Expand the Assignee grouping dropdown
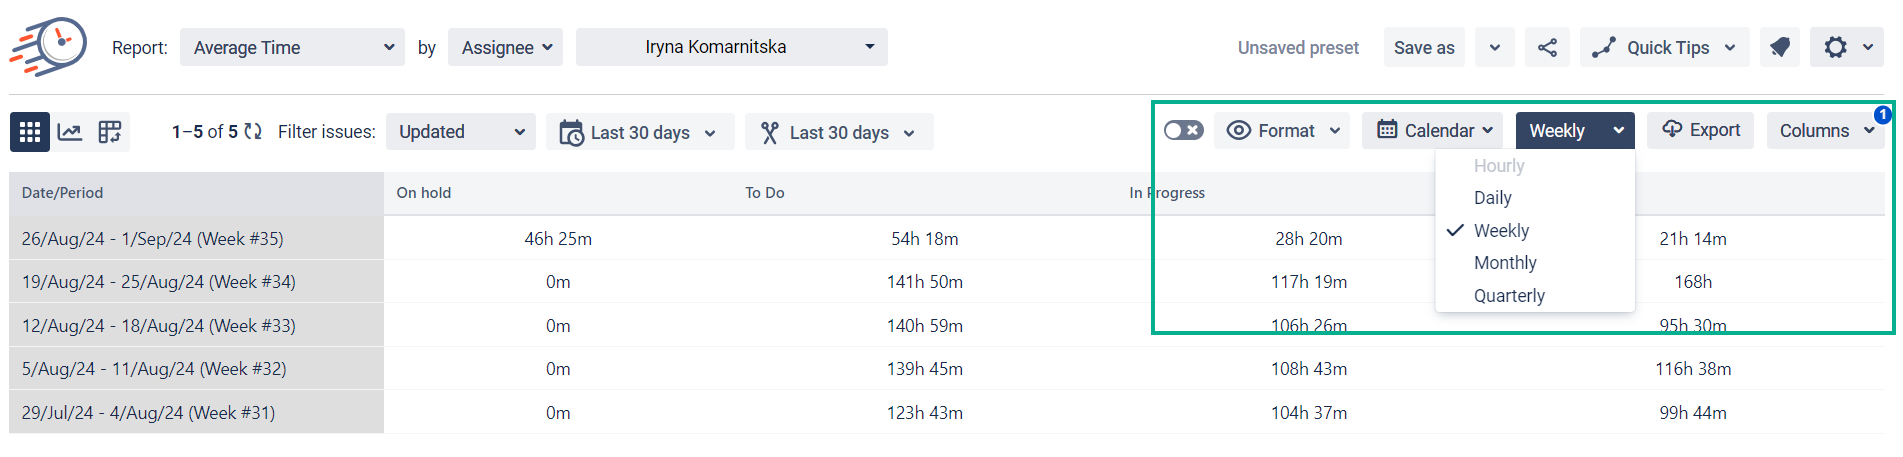The height and width of the screenshot is (457, 1903). click(x=506, y=48)
